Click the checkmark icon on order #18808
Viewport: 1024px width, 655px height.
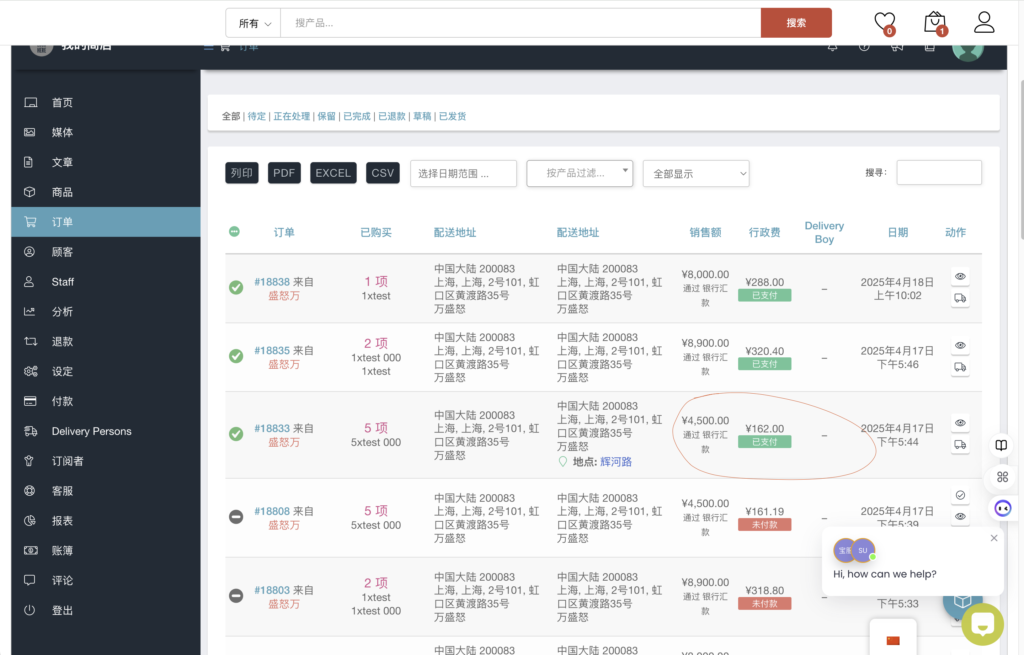pos(960,495)
